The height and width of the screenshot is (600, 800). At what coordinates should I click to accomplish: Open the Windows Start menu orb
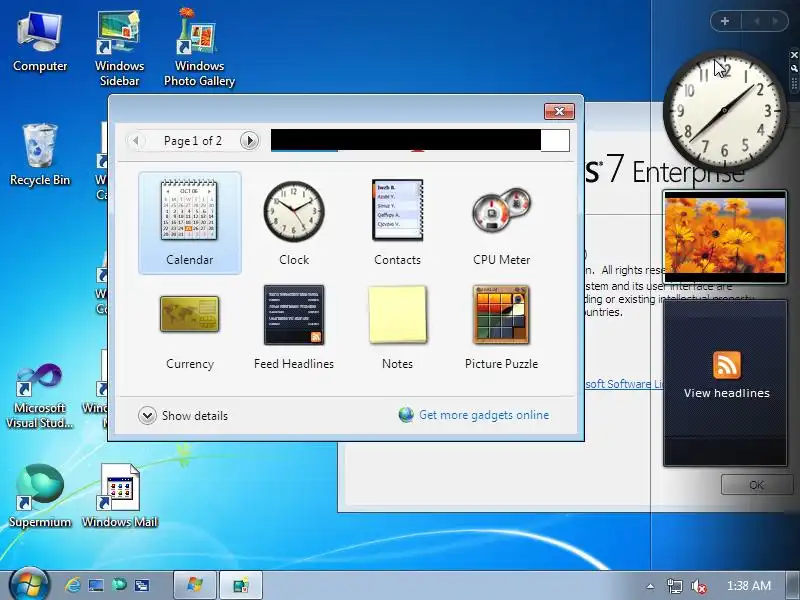(x=29, y=584)
